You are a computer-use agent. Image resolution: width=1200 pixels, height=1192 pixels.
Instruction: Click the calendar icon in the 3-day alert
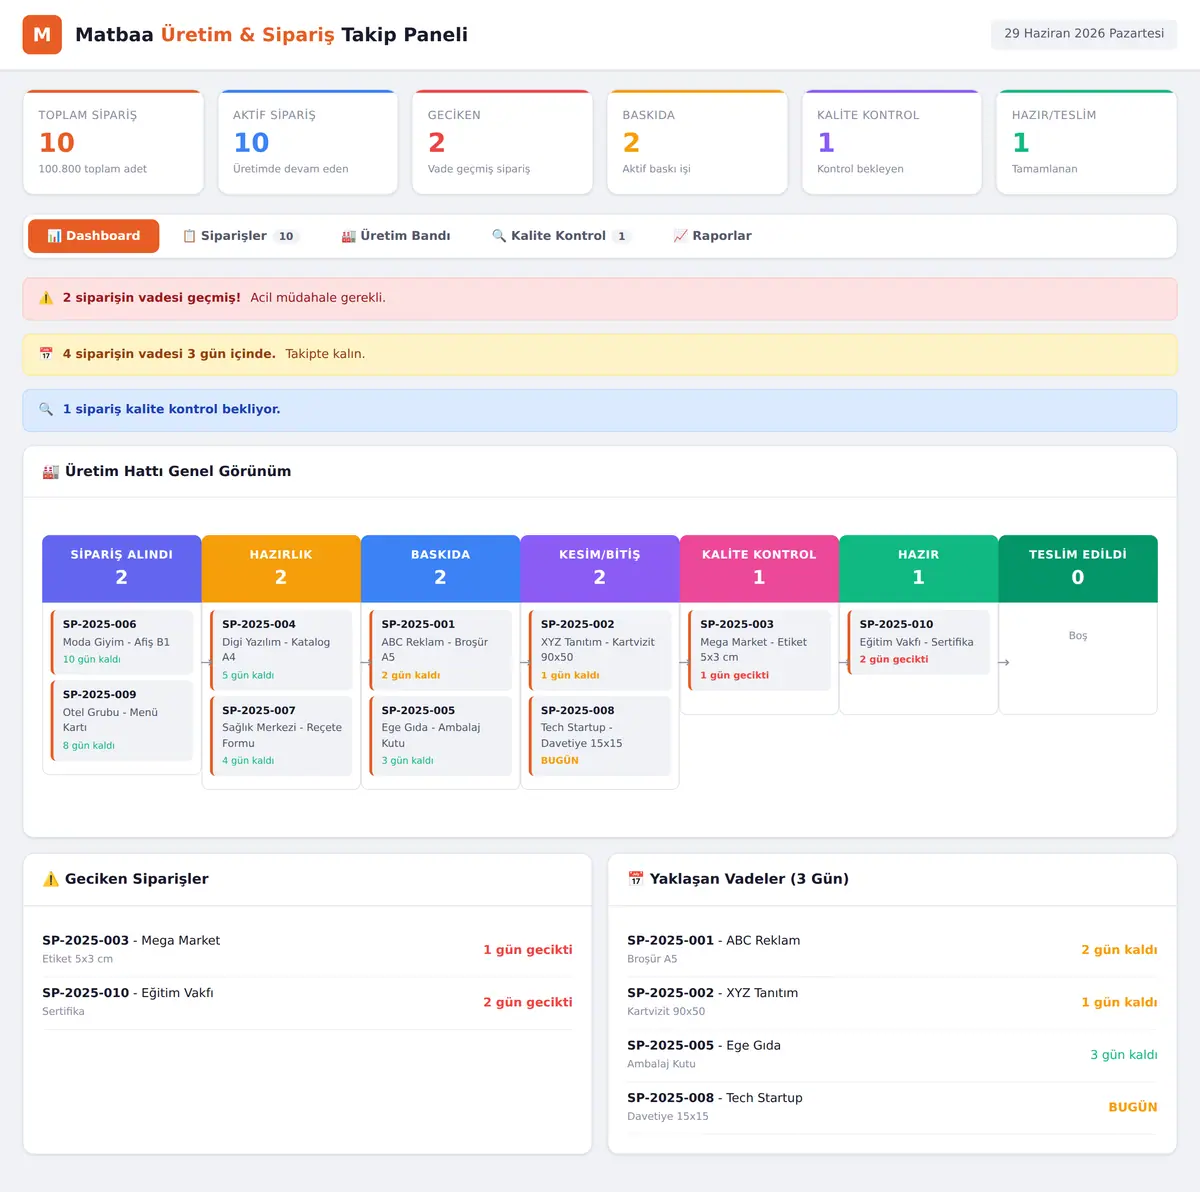(x=46, y=354)
